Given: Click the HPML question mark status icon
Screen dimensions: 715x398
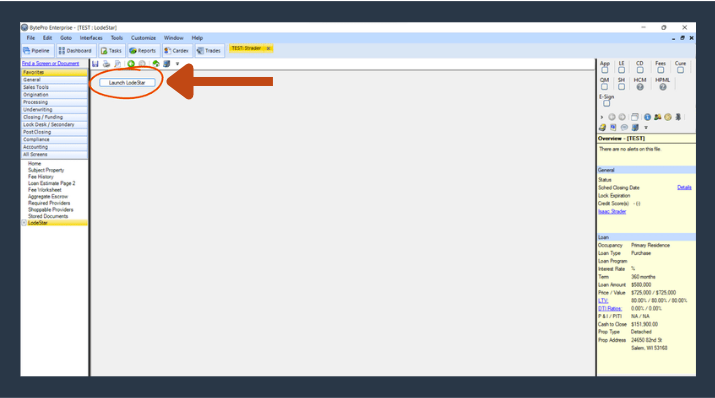Looking at the screenshot, I should pyautogui.click(x=663, y=87).
